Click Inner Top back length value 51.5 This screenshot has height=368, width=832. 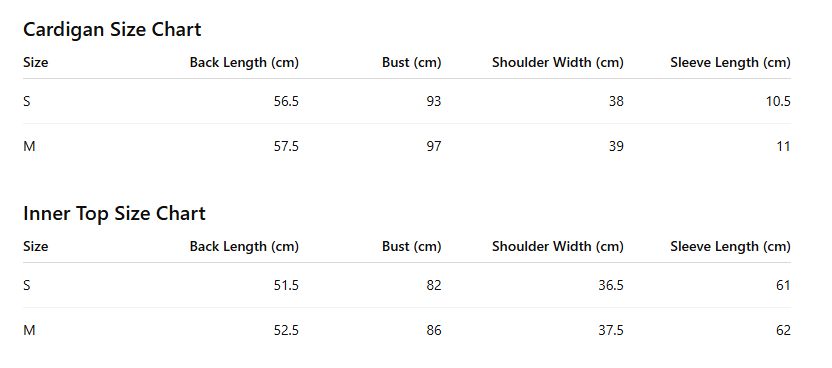286,285
